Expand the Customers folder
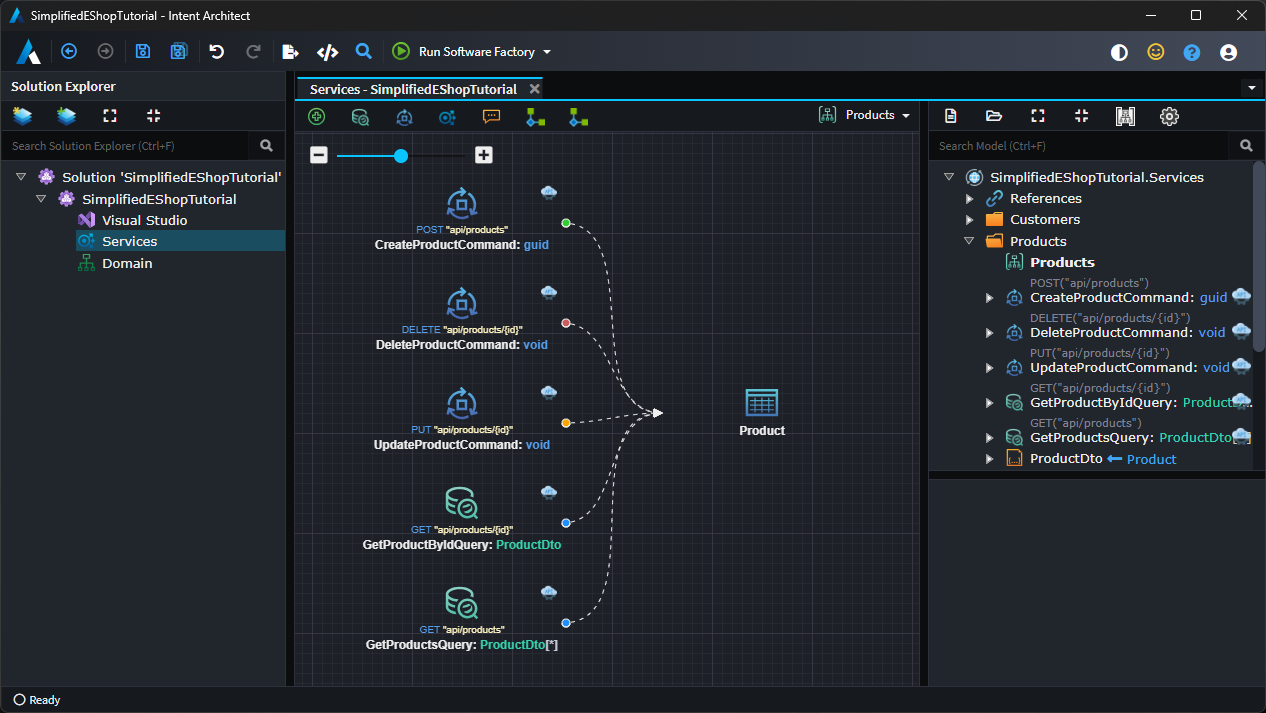Viewport: 1266px width, 713px height. pos(969,219)
